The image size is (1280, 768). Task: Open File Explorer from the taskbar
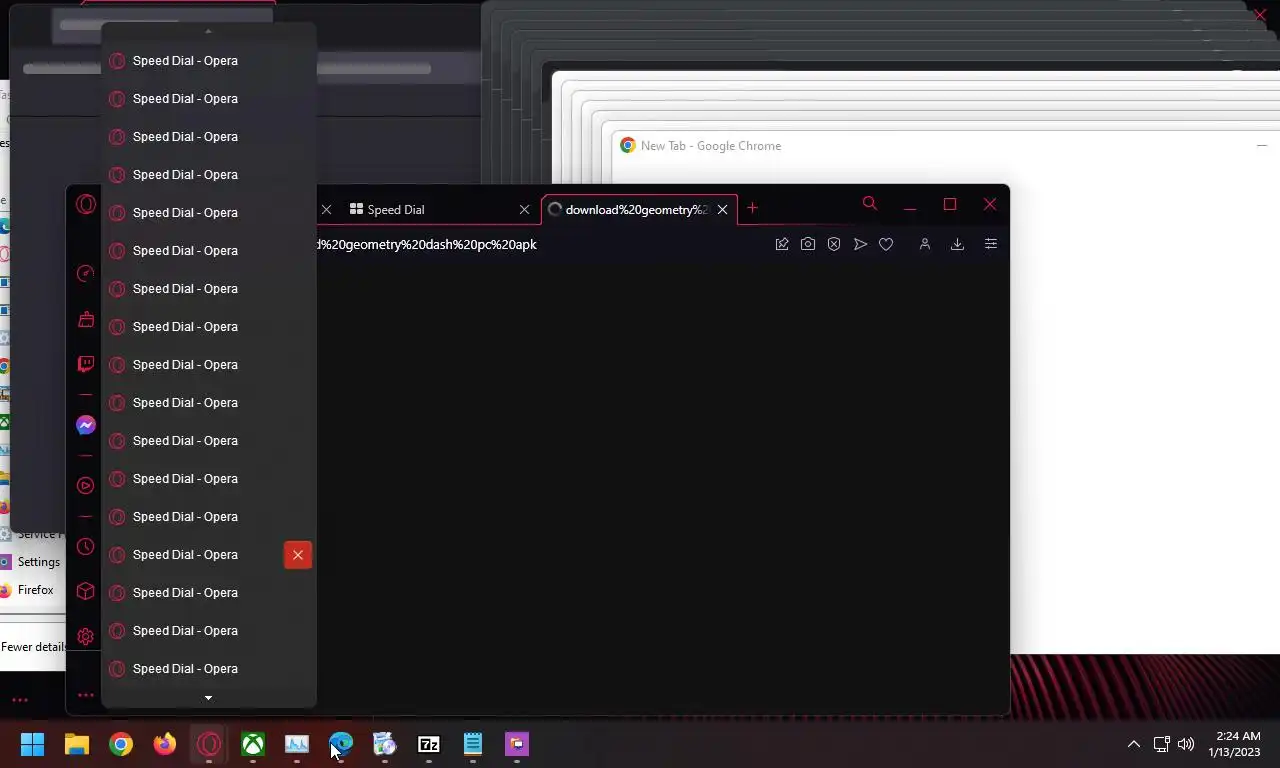tap(77, 744)
